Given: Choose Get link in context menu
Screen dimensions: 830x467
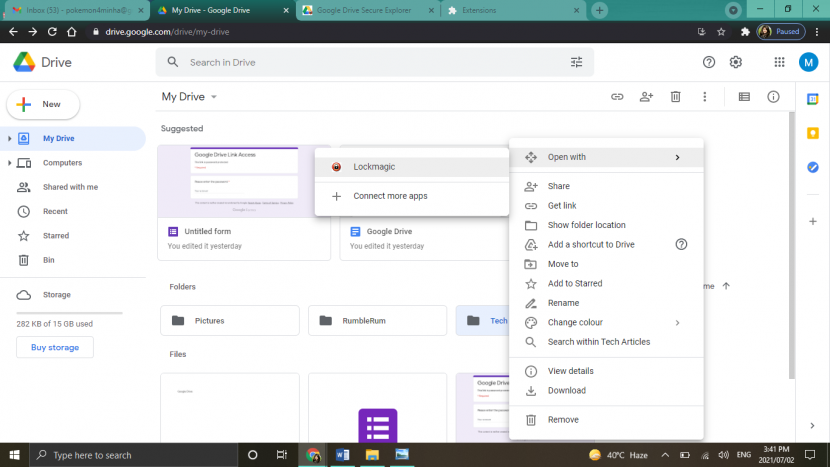Looking at the screenshot, I should coord(606,205).
